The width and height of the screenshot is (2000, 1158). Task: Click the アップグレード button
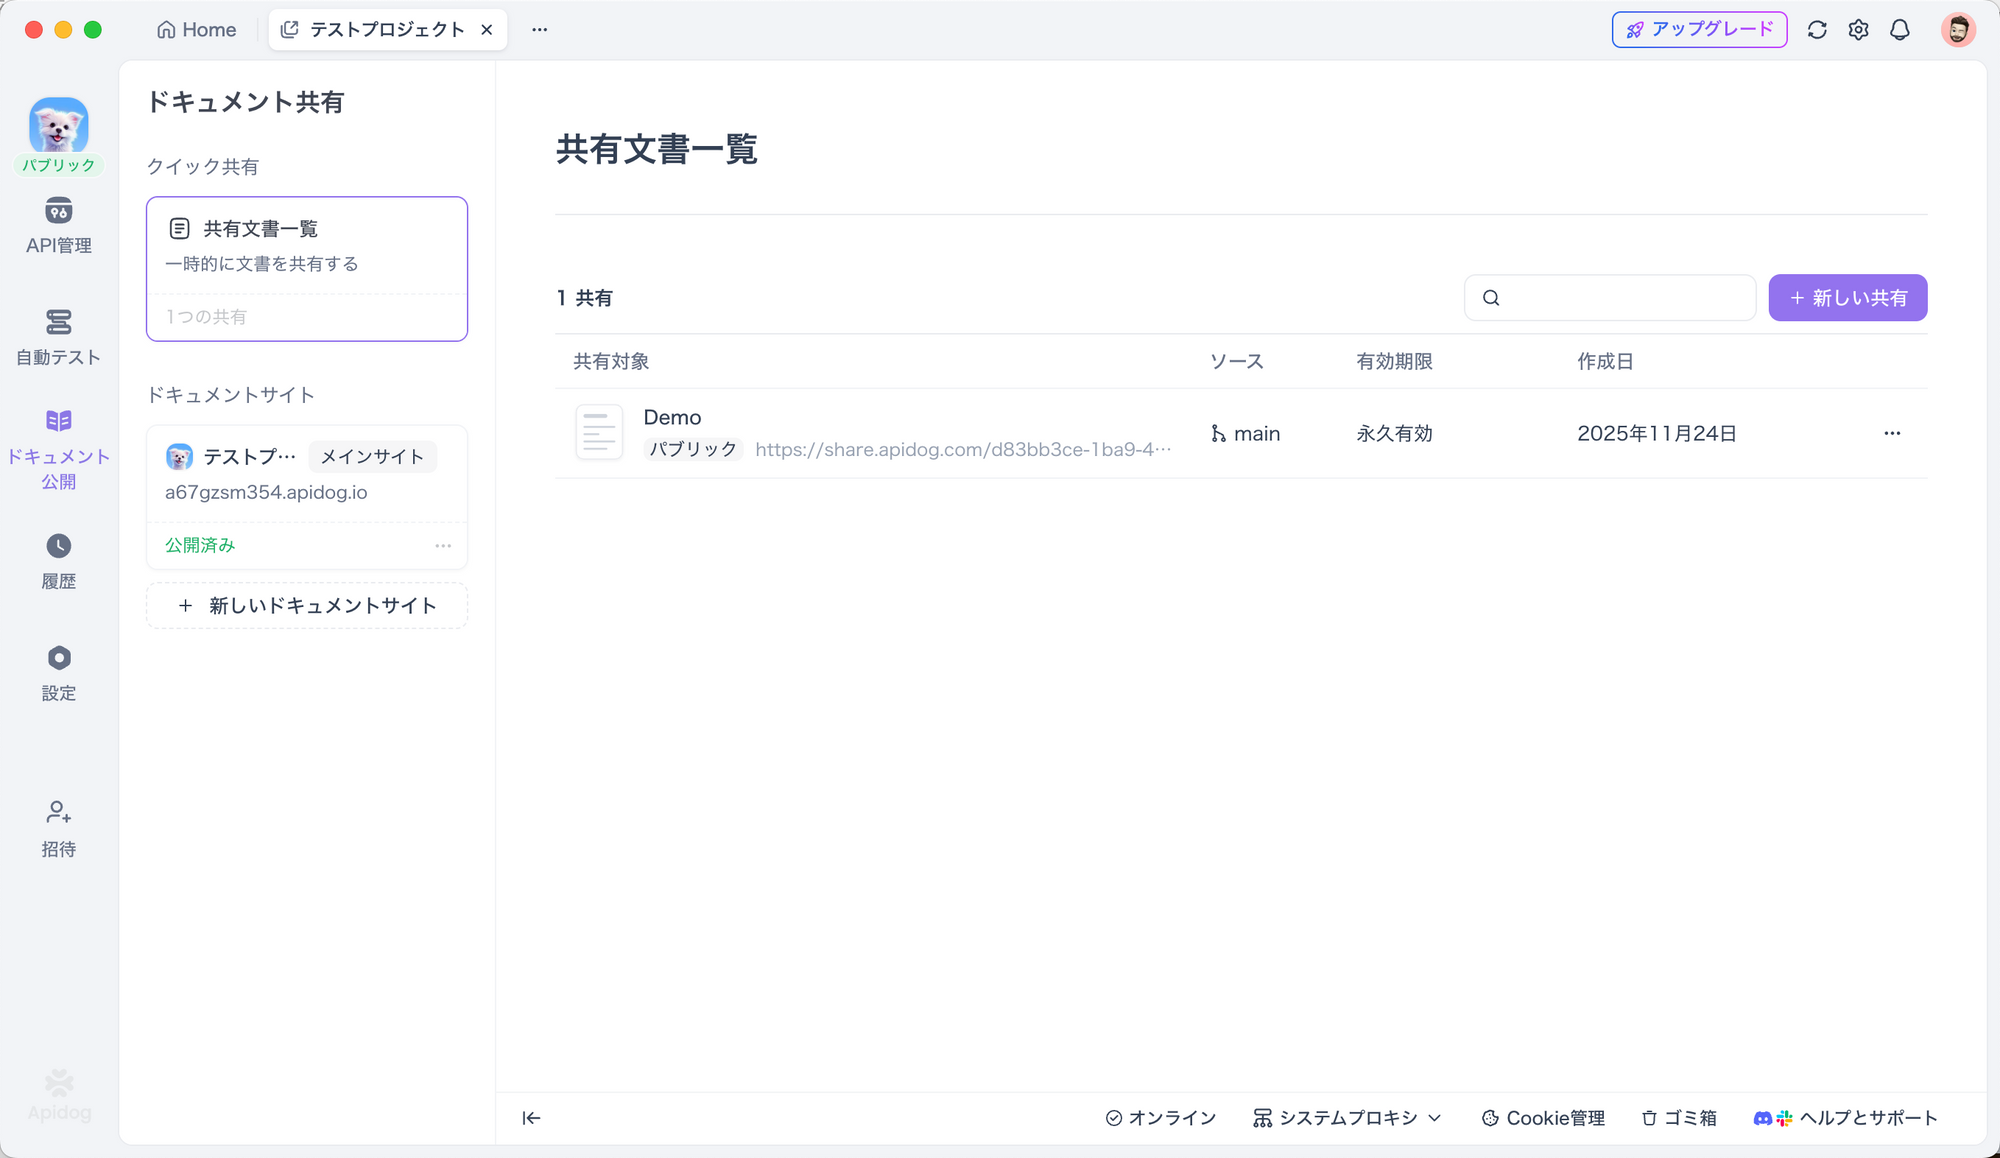tap(1699, 30)
